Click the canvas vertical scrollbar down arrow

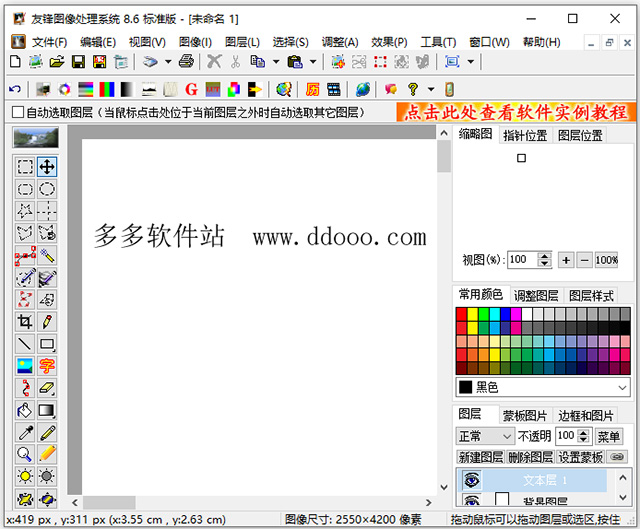tap(444, 487)
